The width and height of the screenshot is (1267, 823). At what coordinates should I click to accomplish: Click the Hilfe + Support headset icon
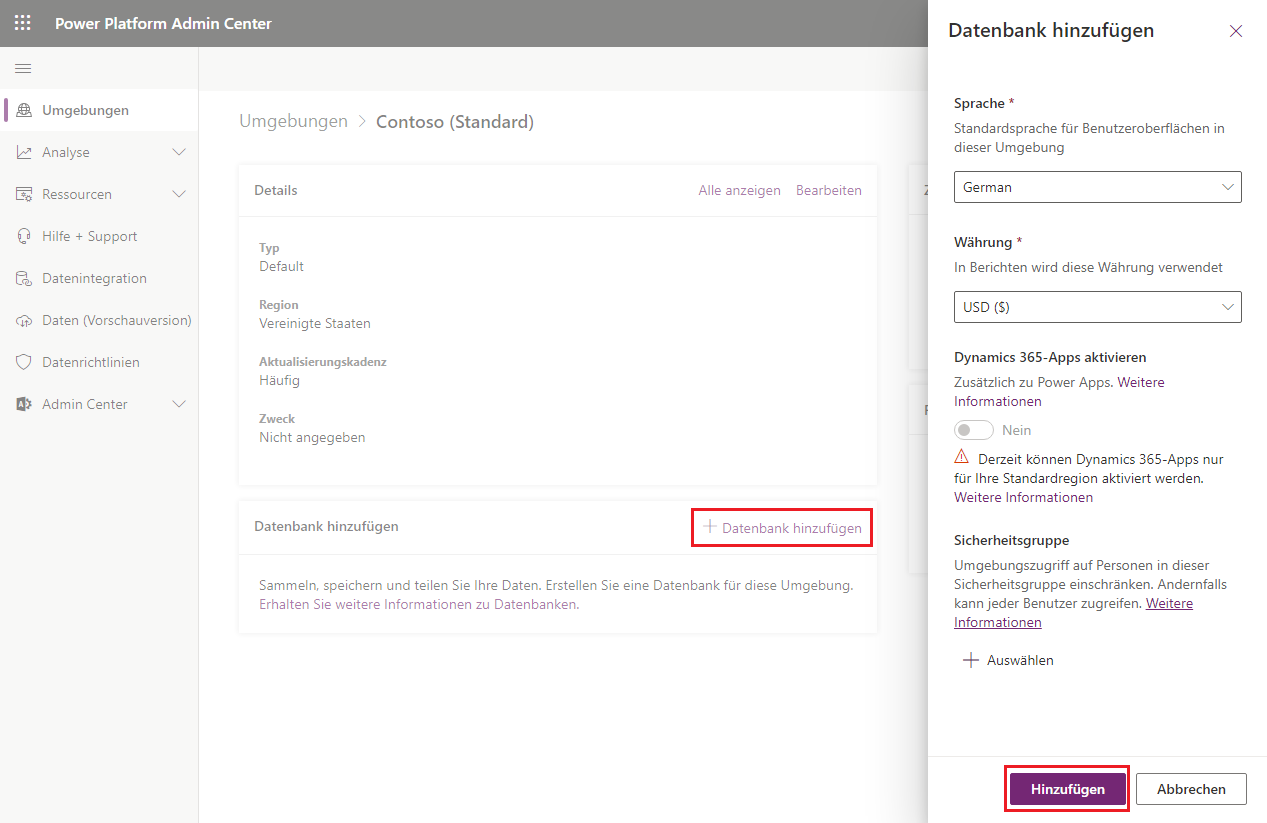tap(24, 236)
